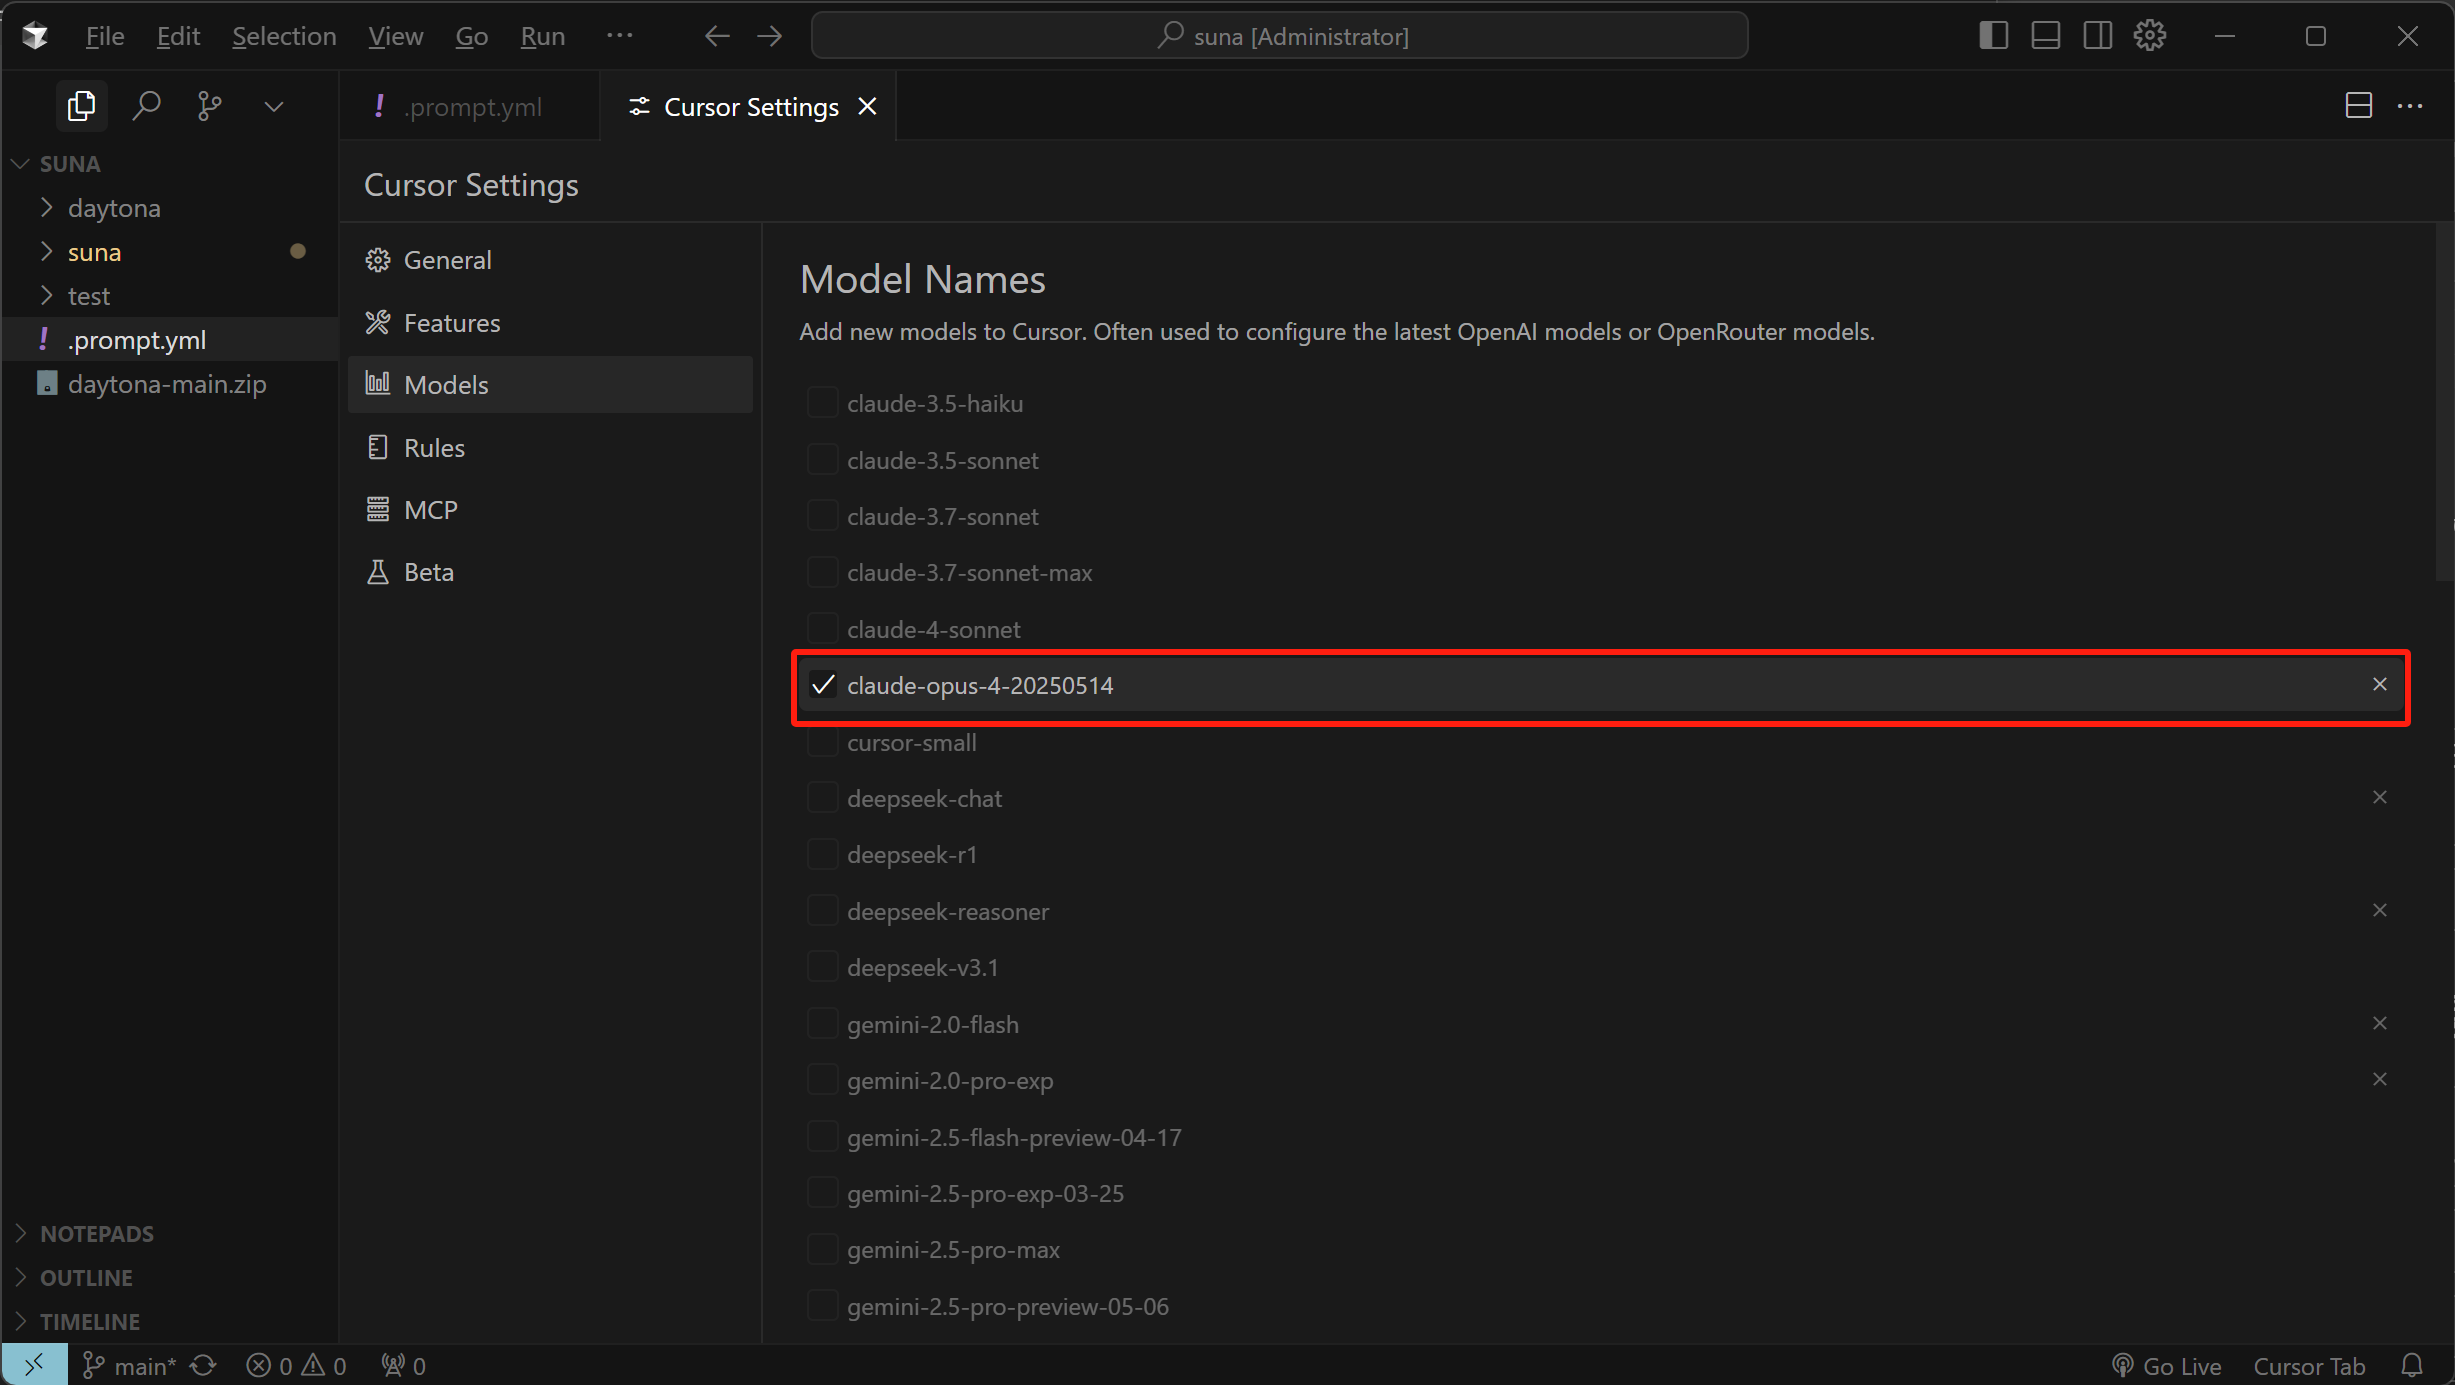Click the main* git branch indicator
Viewport: 2455px width, 1385px height.
tap(128, 1366)
